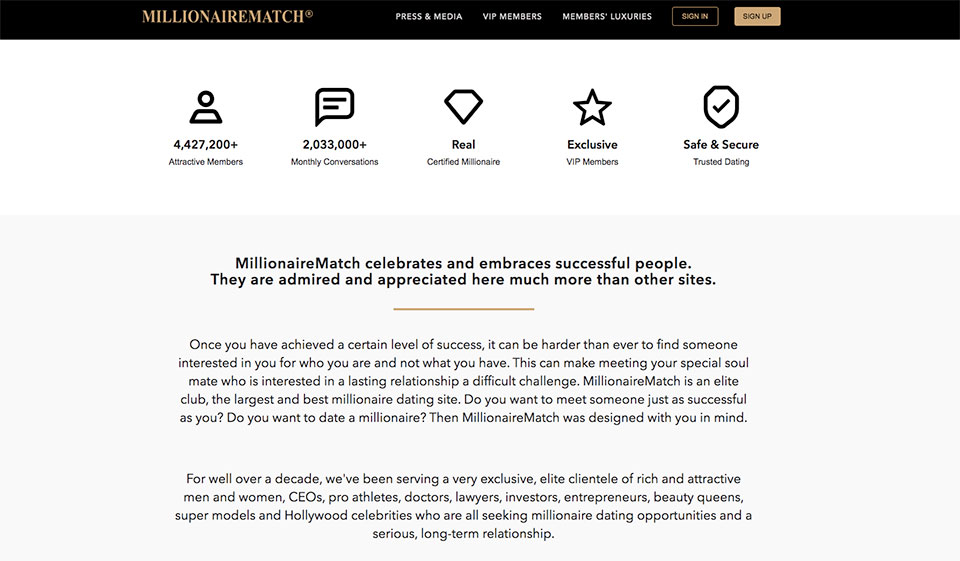Click the MillionaireMatch logo
This screenshot has height=561, width=960.
(x=228, y=16)
